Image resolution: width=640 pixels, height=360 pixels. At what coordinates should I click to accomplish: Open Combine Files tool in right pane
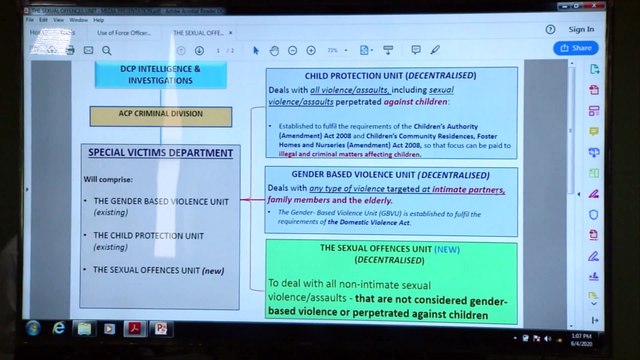click(594, 152)
